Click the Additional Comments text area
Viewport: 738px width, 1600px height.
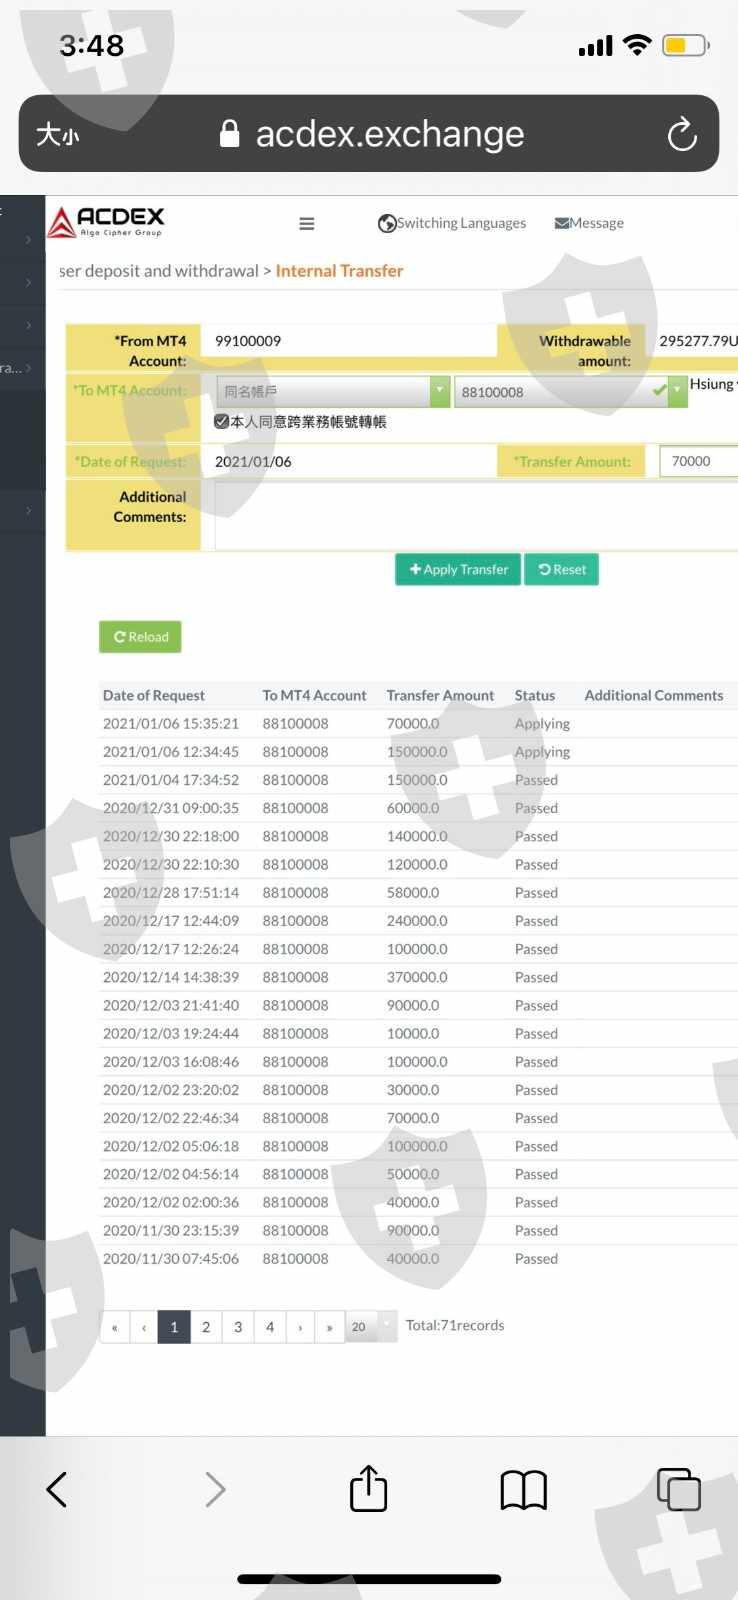(476, 515)
